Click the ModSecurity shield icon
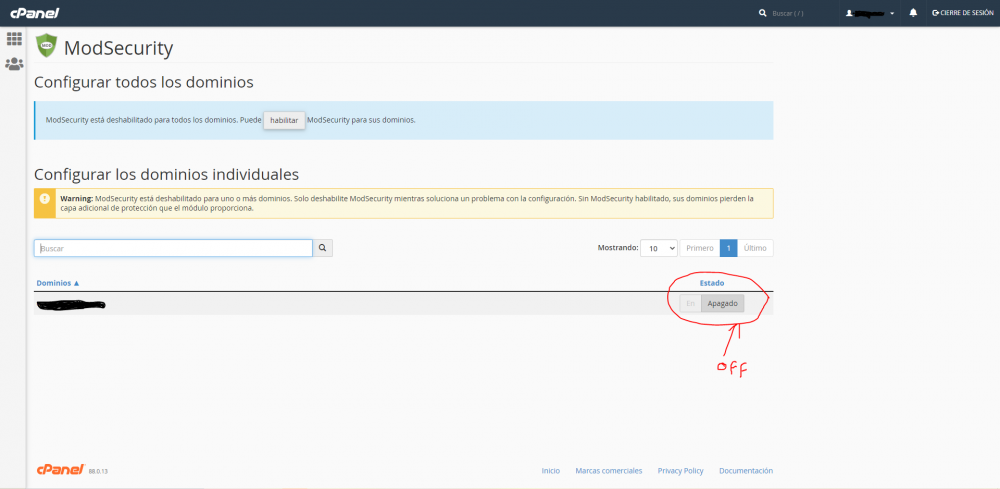 [x=47, y=46]
